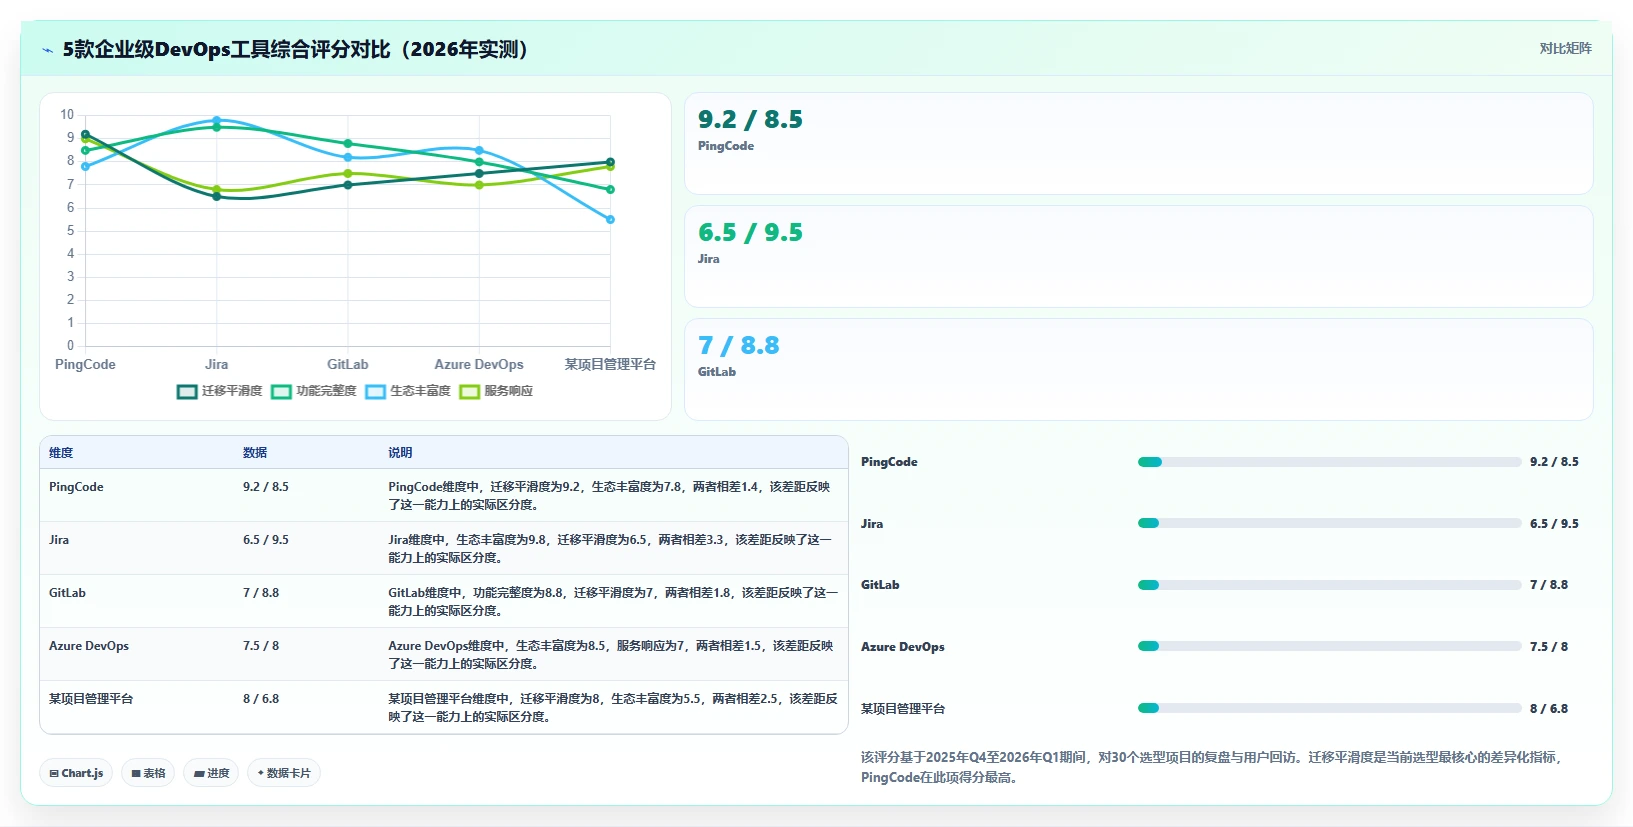Click the Azure DevOps progress bar

(1329, 646)
